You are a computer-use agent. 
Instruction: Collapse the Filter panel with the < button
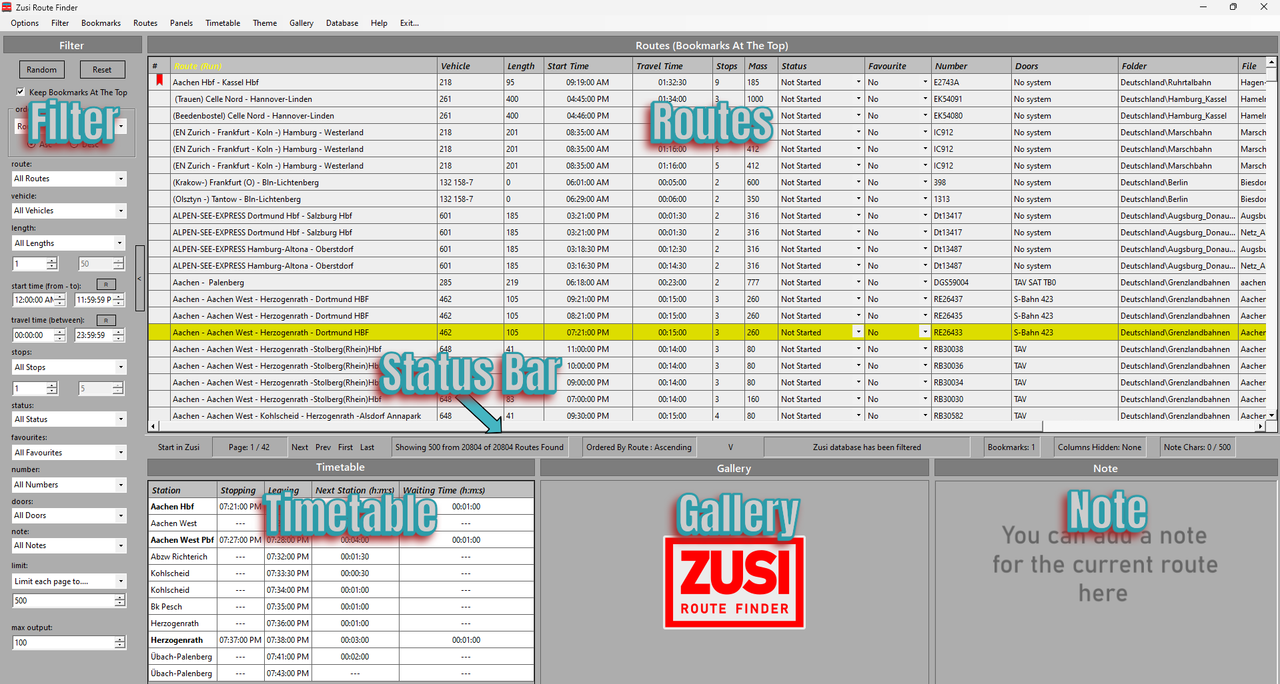pos(140,279)
